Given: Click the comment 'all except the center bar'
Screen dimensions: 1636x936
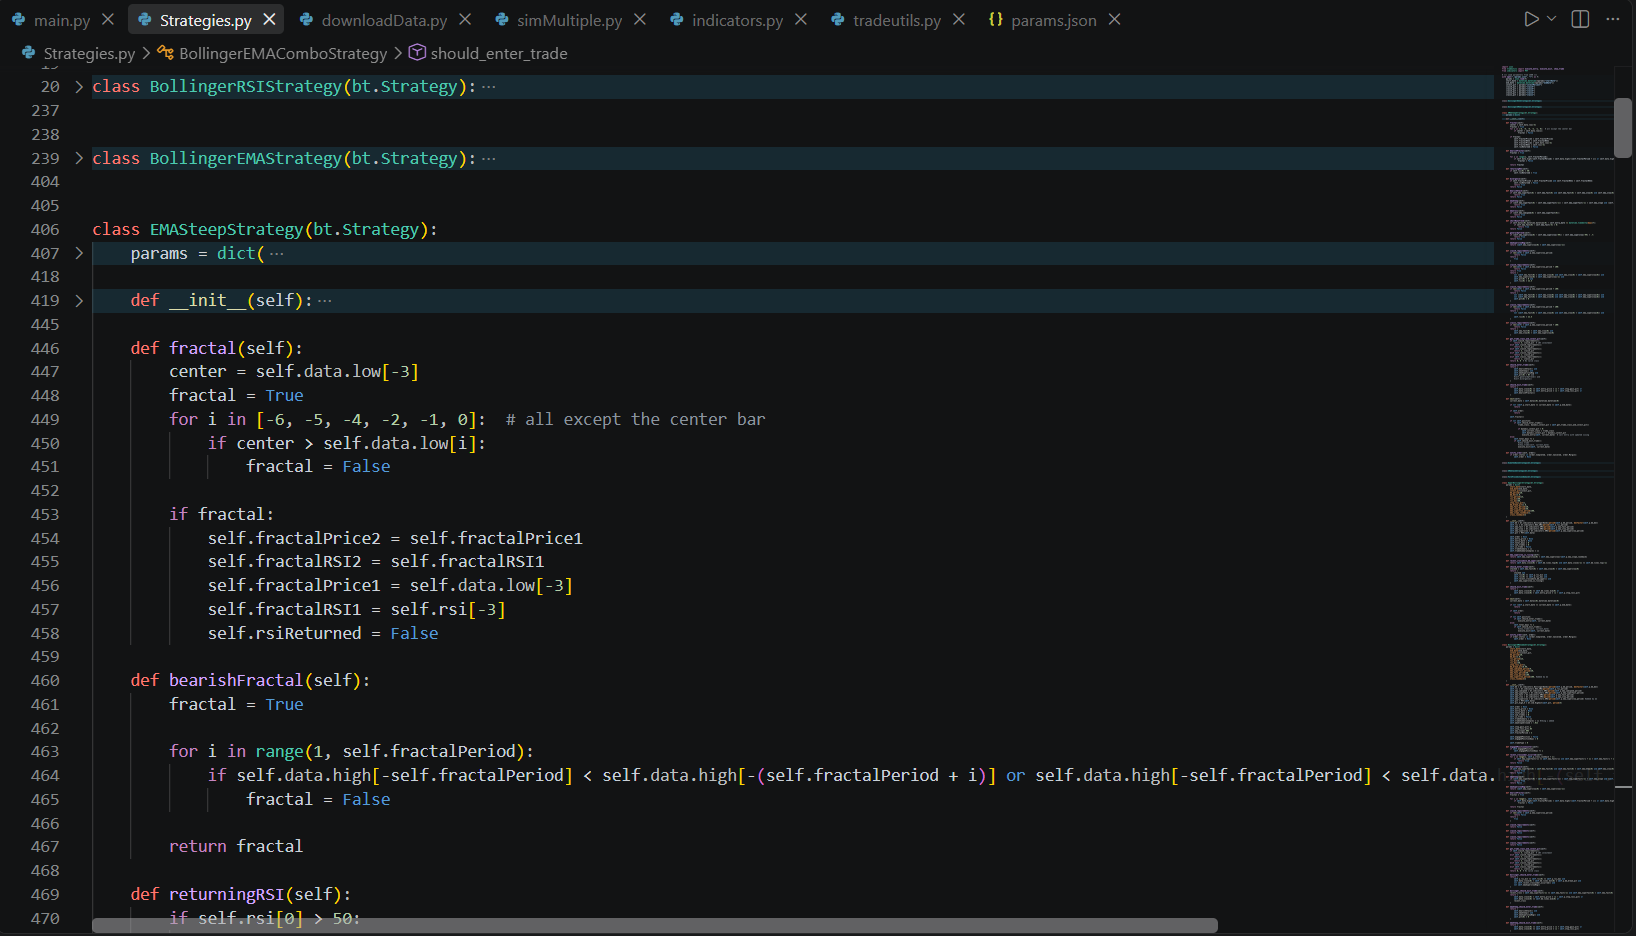Looking at the screenshot, I should [x=635, y=419].
